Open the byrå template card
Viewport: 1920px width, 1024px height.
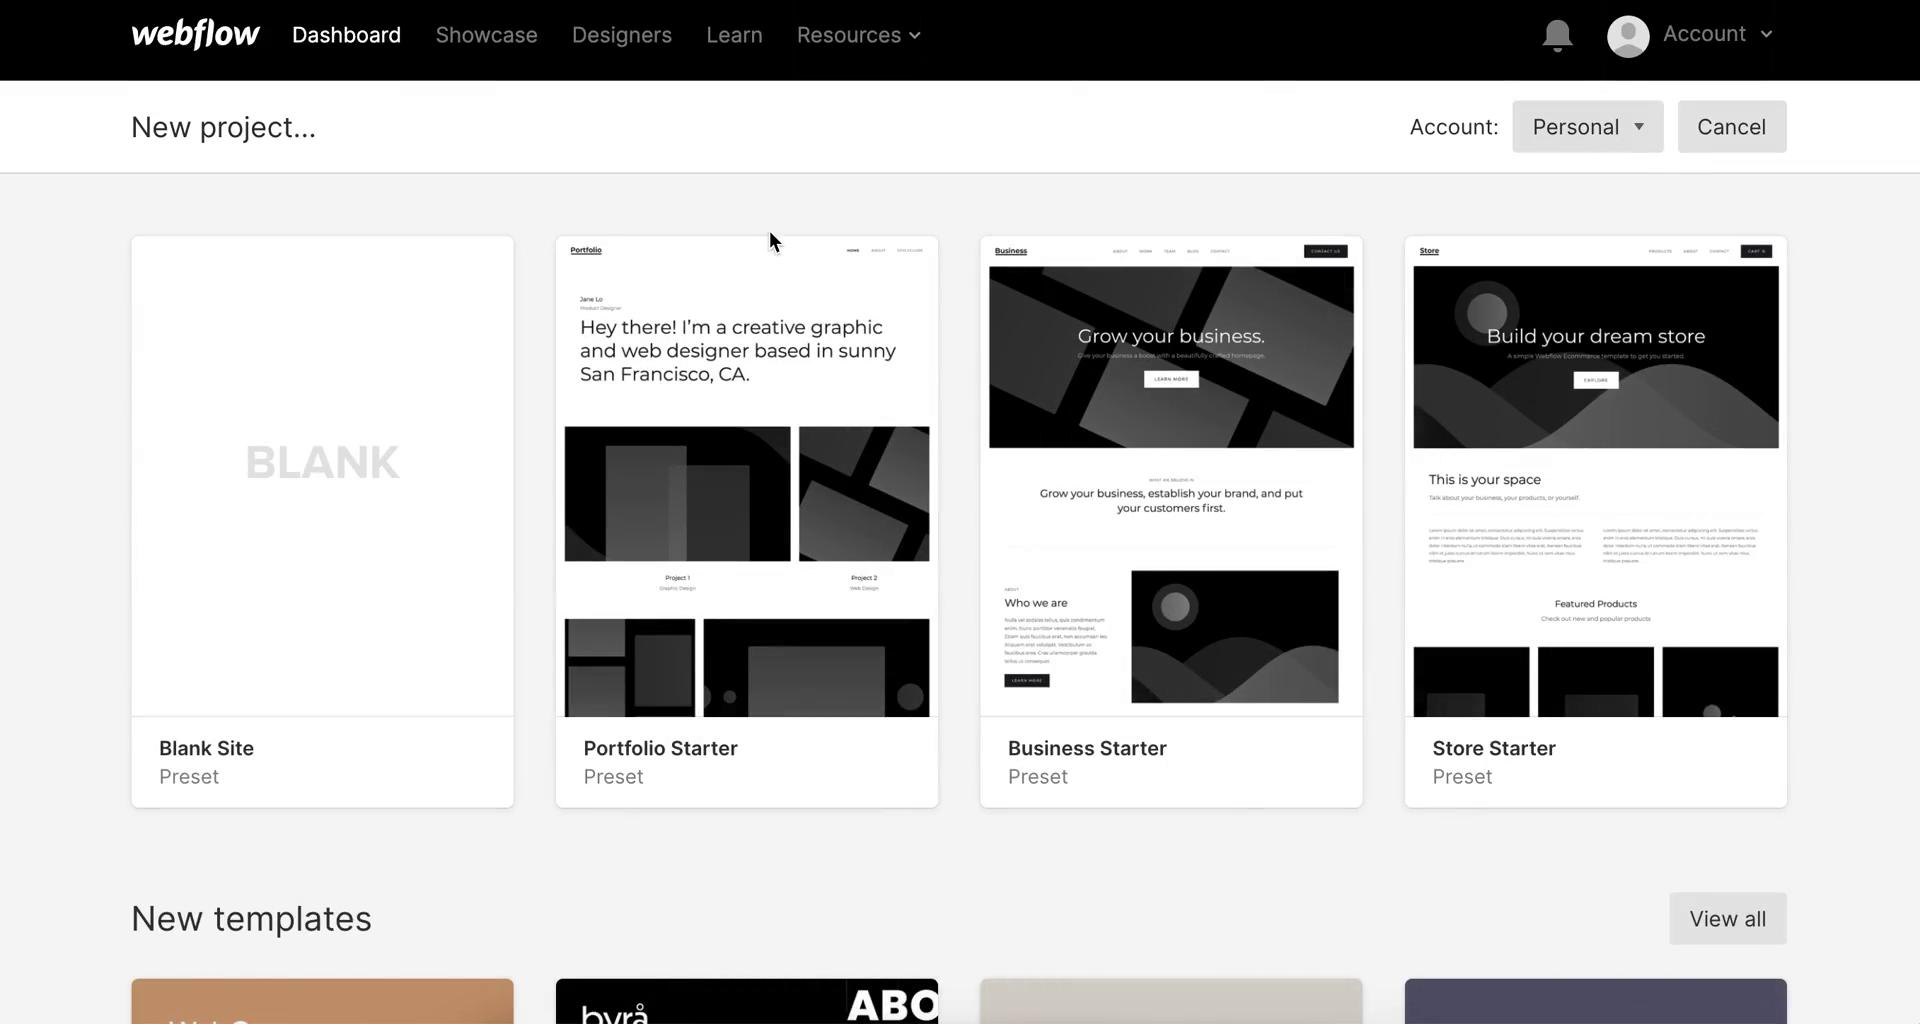click(747, 1001)
